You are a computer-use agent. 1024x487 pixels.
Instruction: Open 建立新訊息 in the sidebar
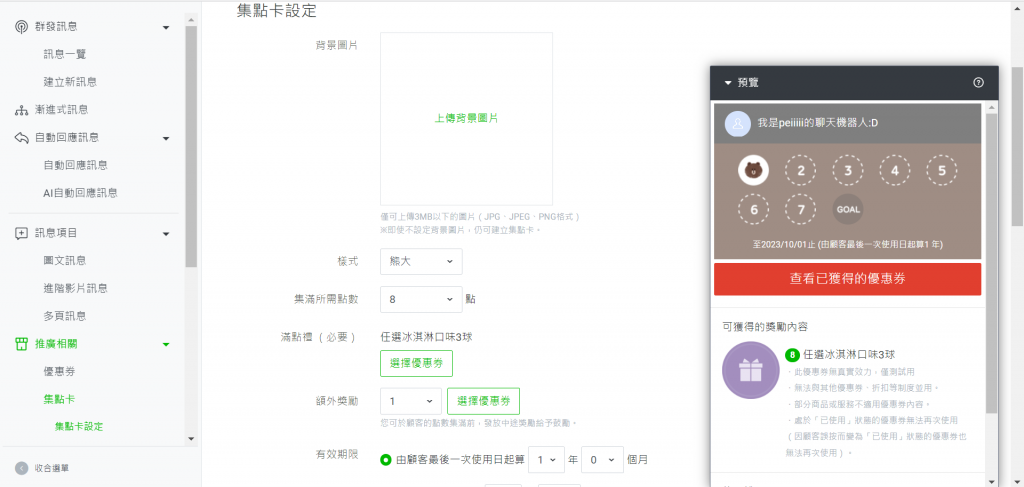click(x=71, y=82)
